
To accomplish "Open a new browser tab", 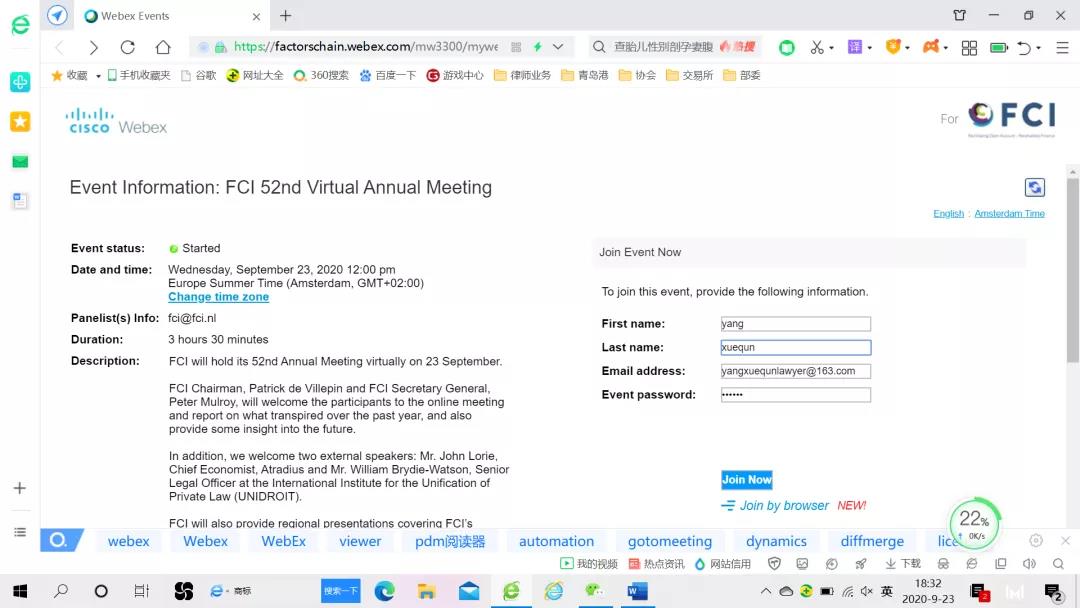I will pyautogui.click(x=286, y=15).
